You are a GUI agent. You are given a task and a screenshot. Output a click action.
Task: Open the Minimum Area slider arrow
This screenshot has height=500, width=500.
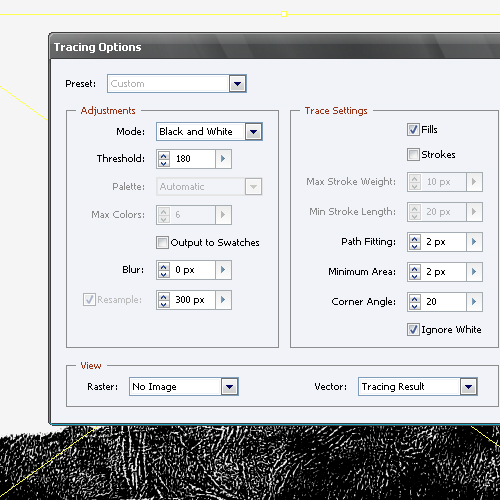click(x=474, y=272)
